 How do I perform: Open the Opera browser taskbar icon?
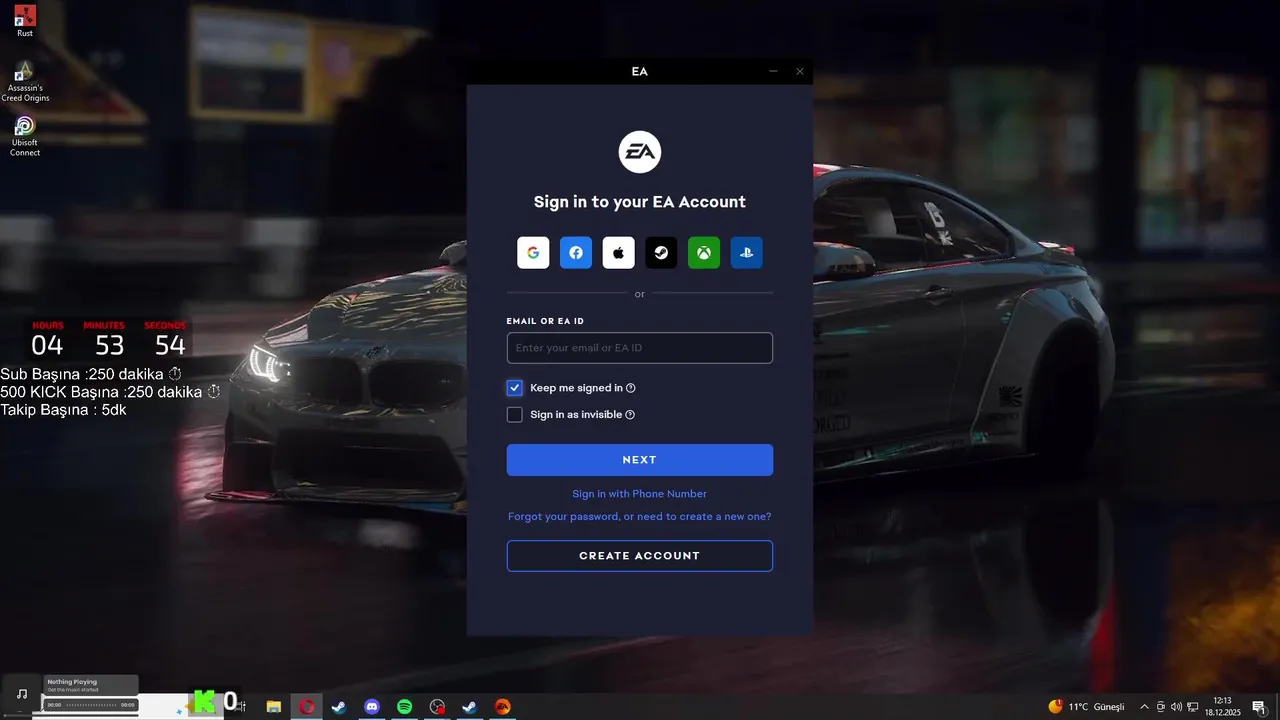(307, 707)
